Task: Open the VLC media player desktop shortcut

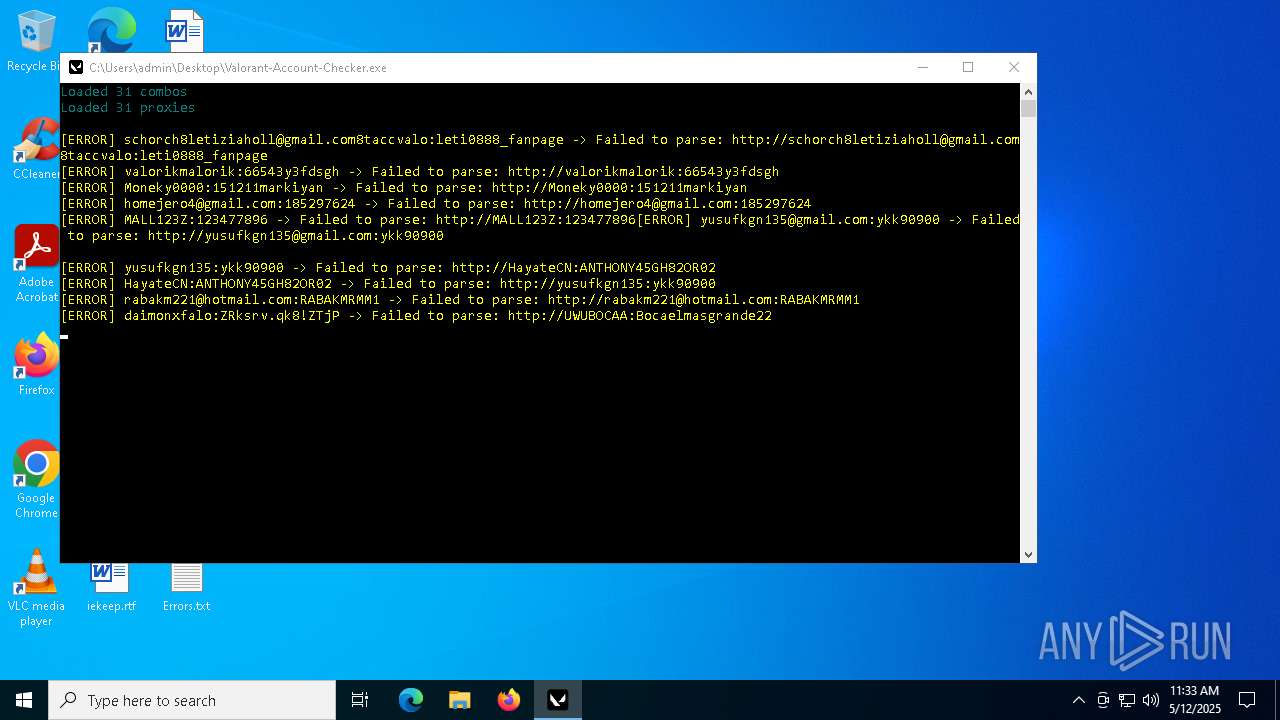Action: tap(36, 588)
